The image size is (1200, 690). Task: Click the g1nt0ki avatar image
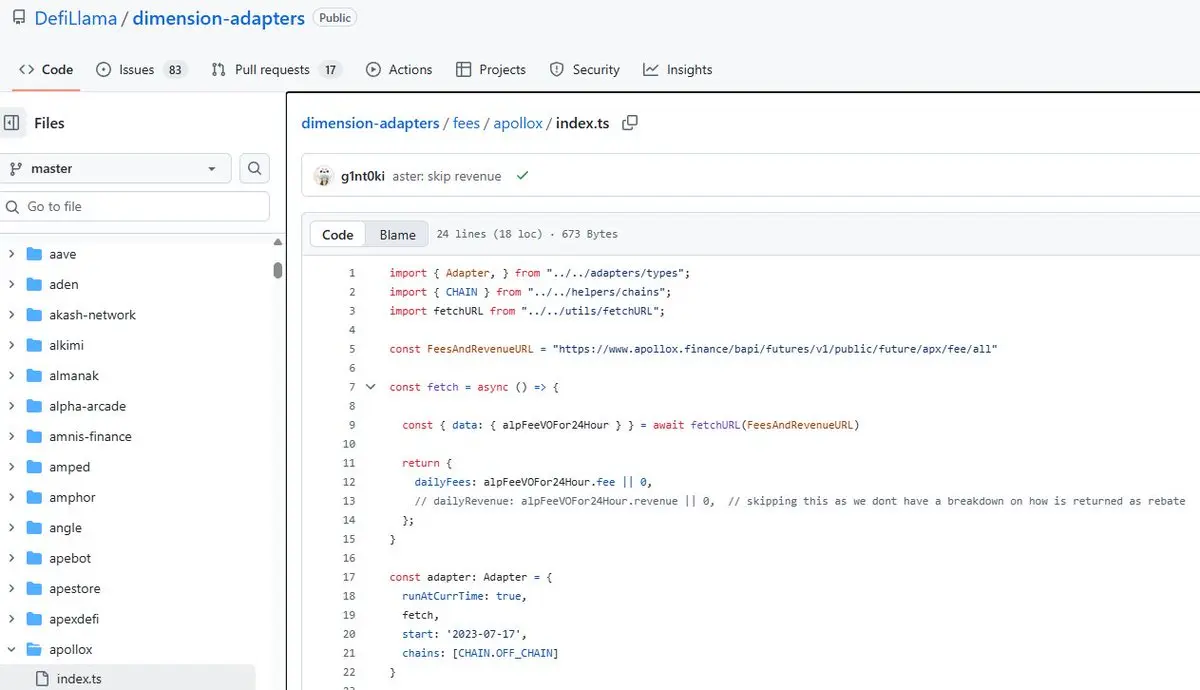point(323,176)
